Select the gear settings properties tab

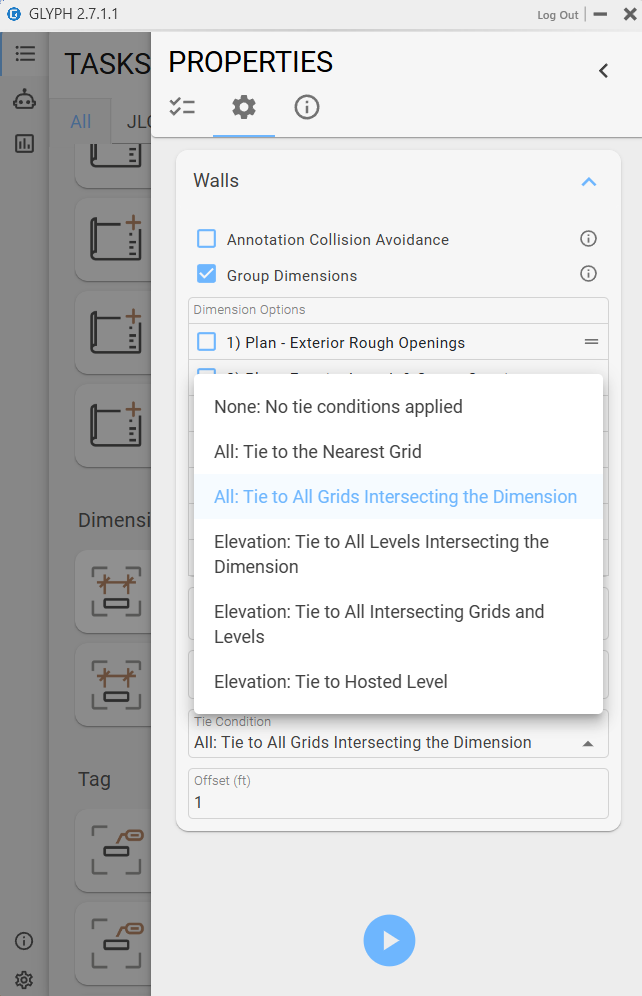click(x=244, y=107)
